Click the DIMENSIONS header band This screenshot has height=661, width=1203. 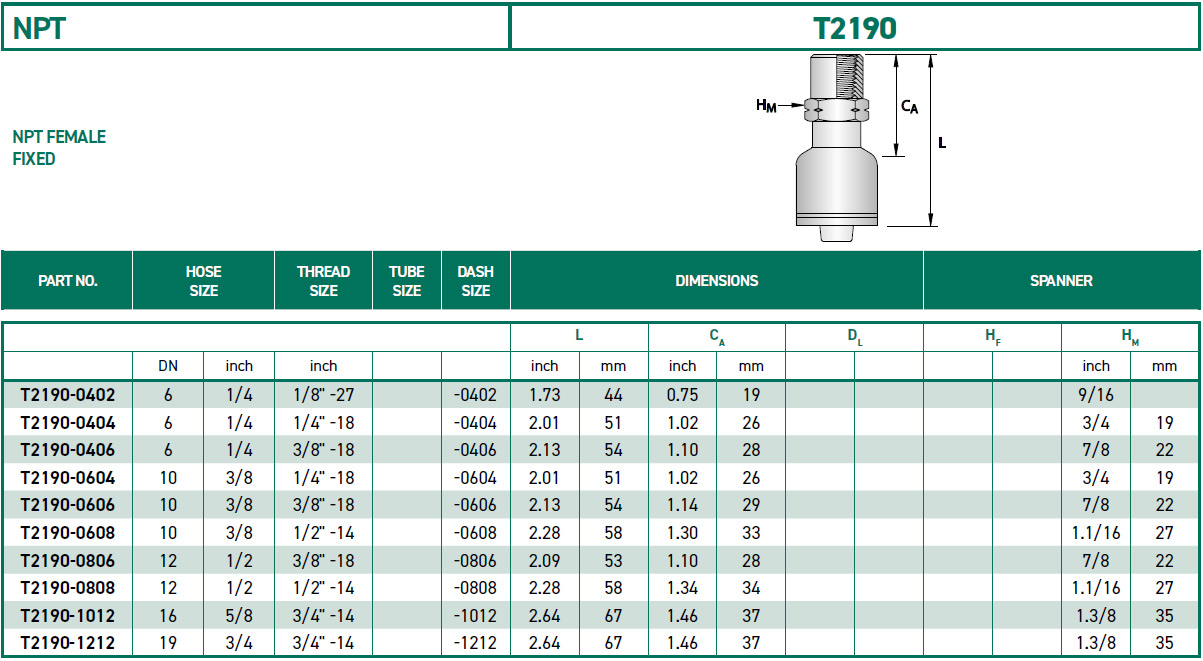[x=717, y=281]
